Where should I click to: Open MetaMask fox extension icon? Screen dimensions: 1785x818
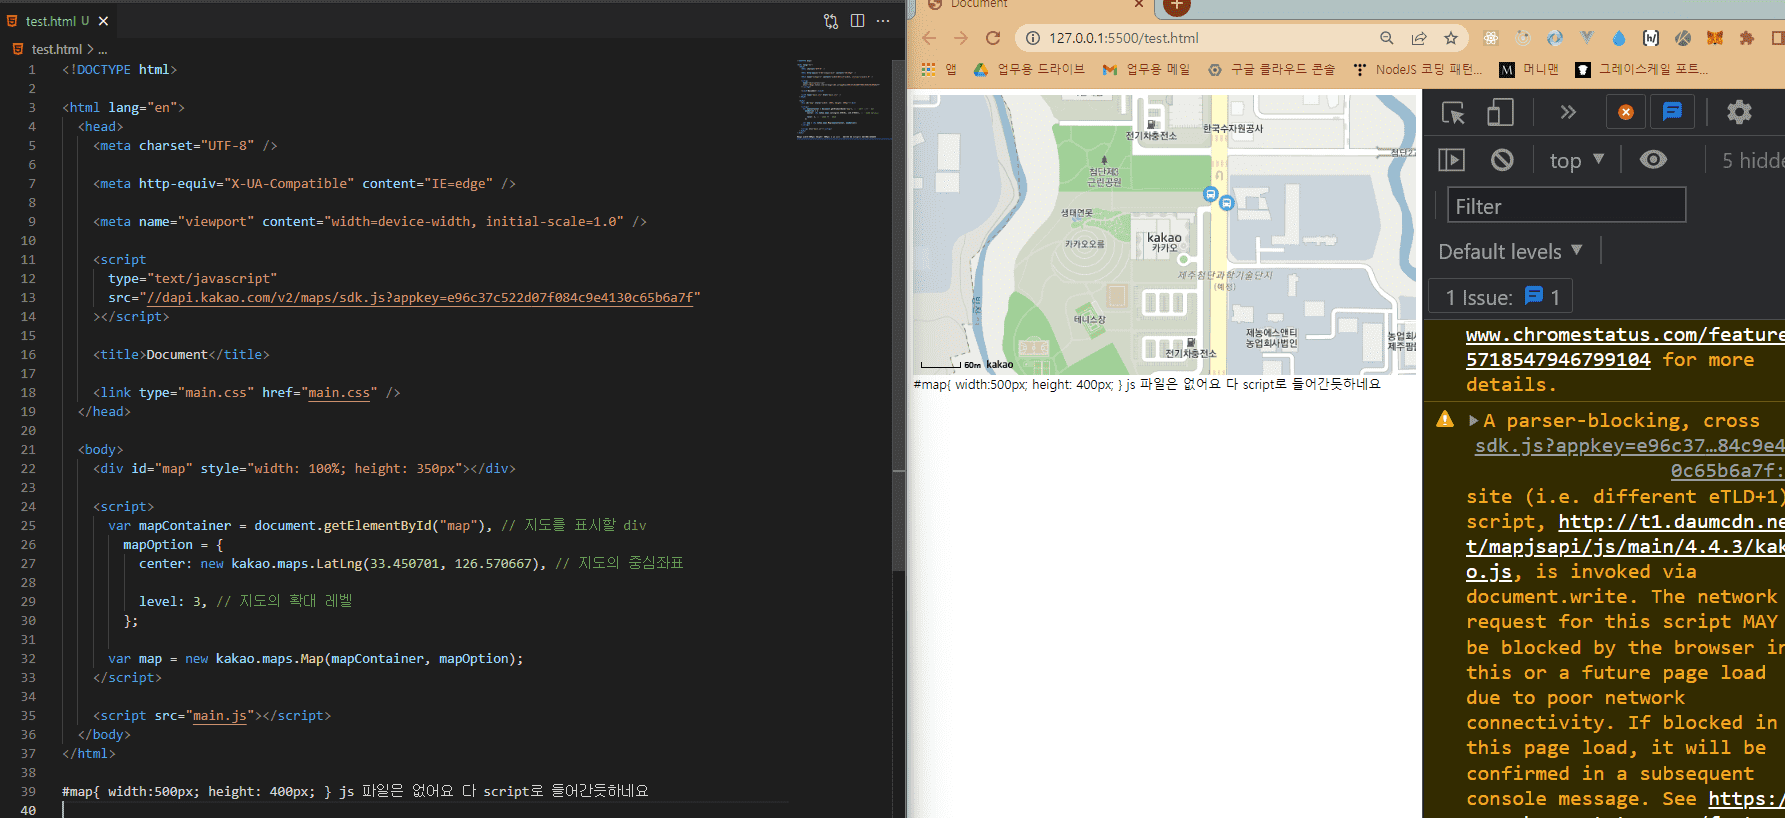point(1715,38)
